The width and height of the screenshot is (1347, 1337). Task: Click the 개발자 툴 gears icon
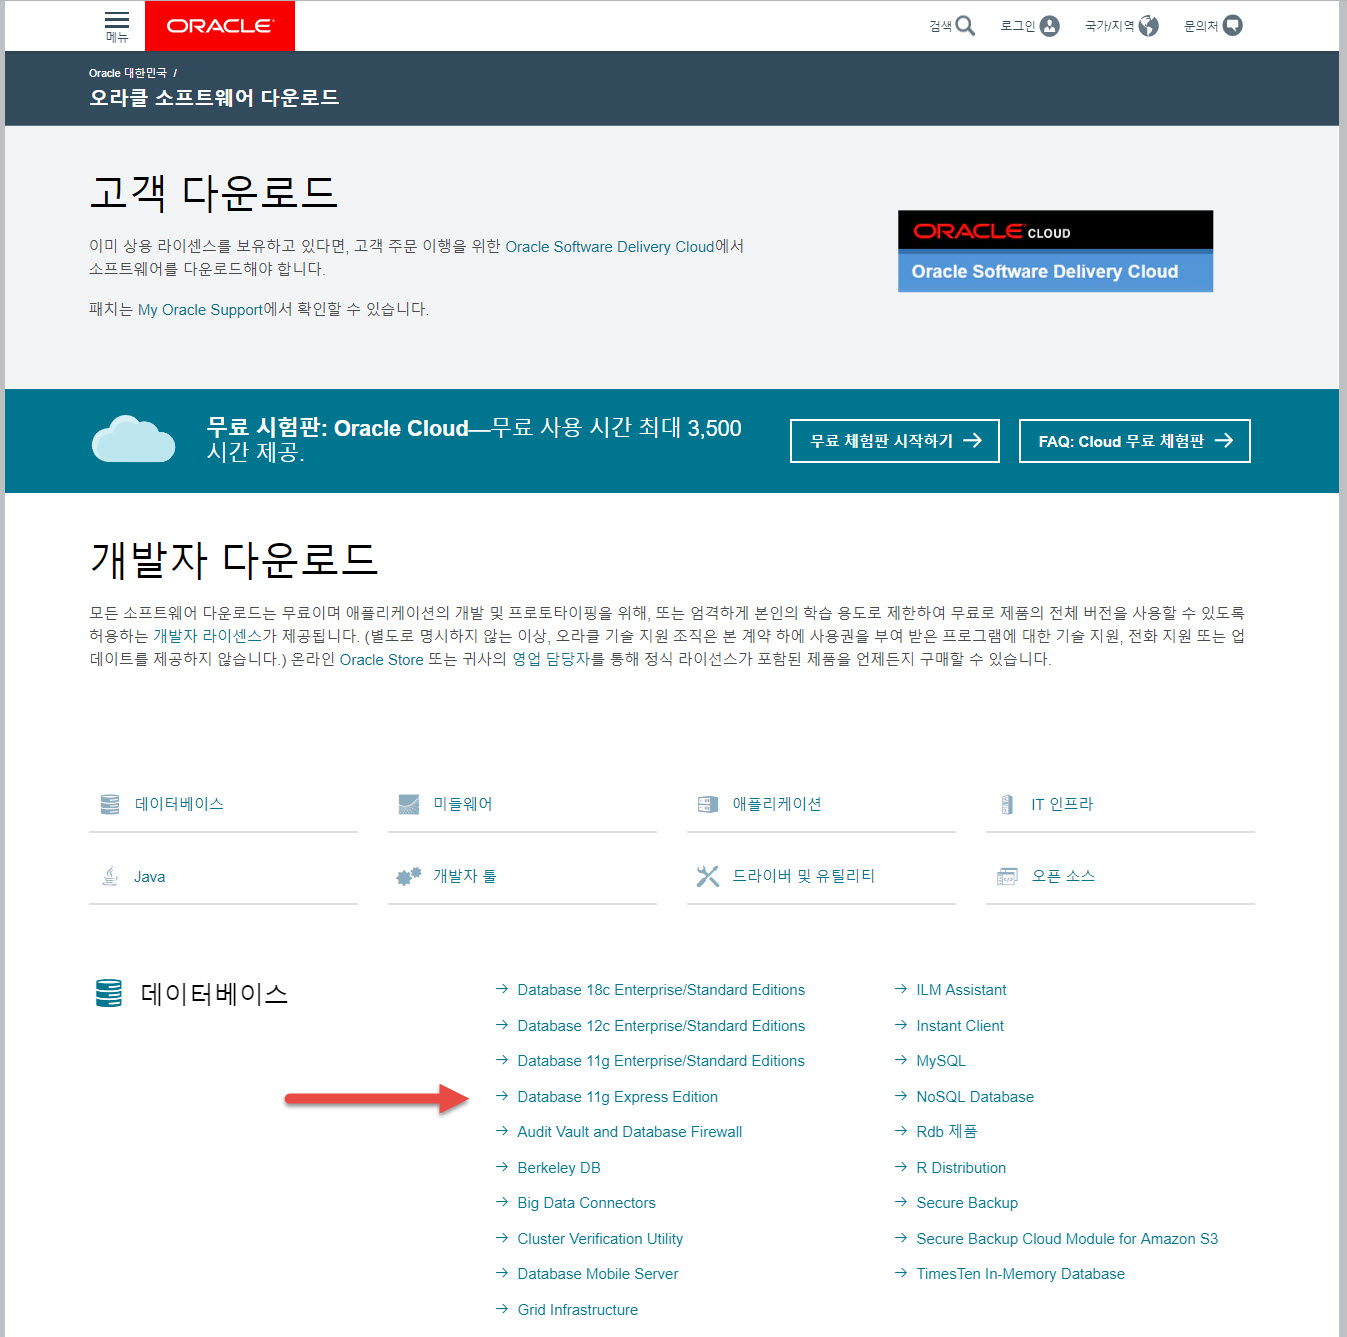click(409, 876)
